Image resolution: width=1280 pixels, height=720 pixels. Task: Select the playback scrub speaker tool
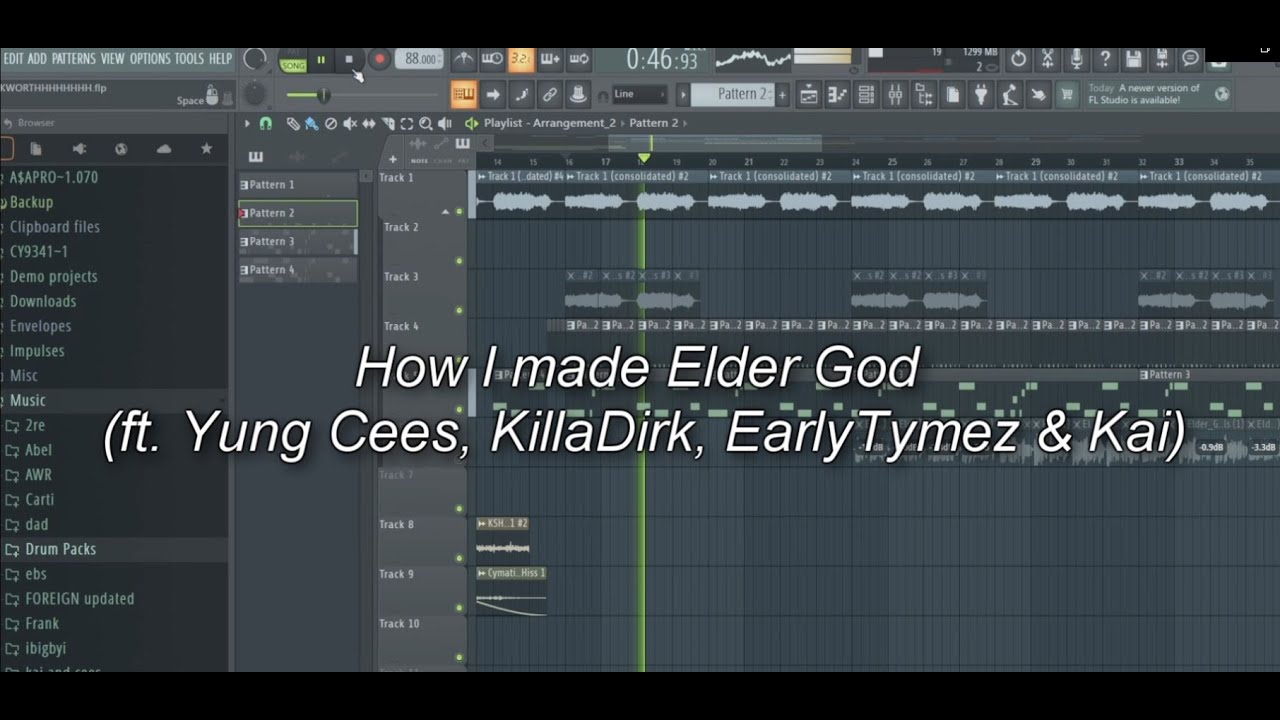click(x=445, y=123)
